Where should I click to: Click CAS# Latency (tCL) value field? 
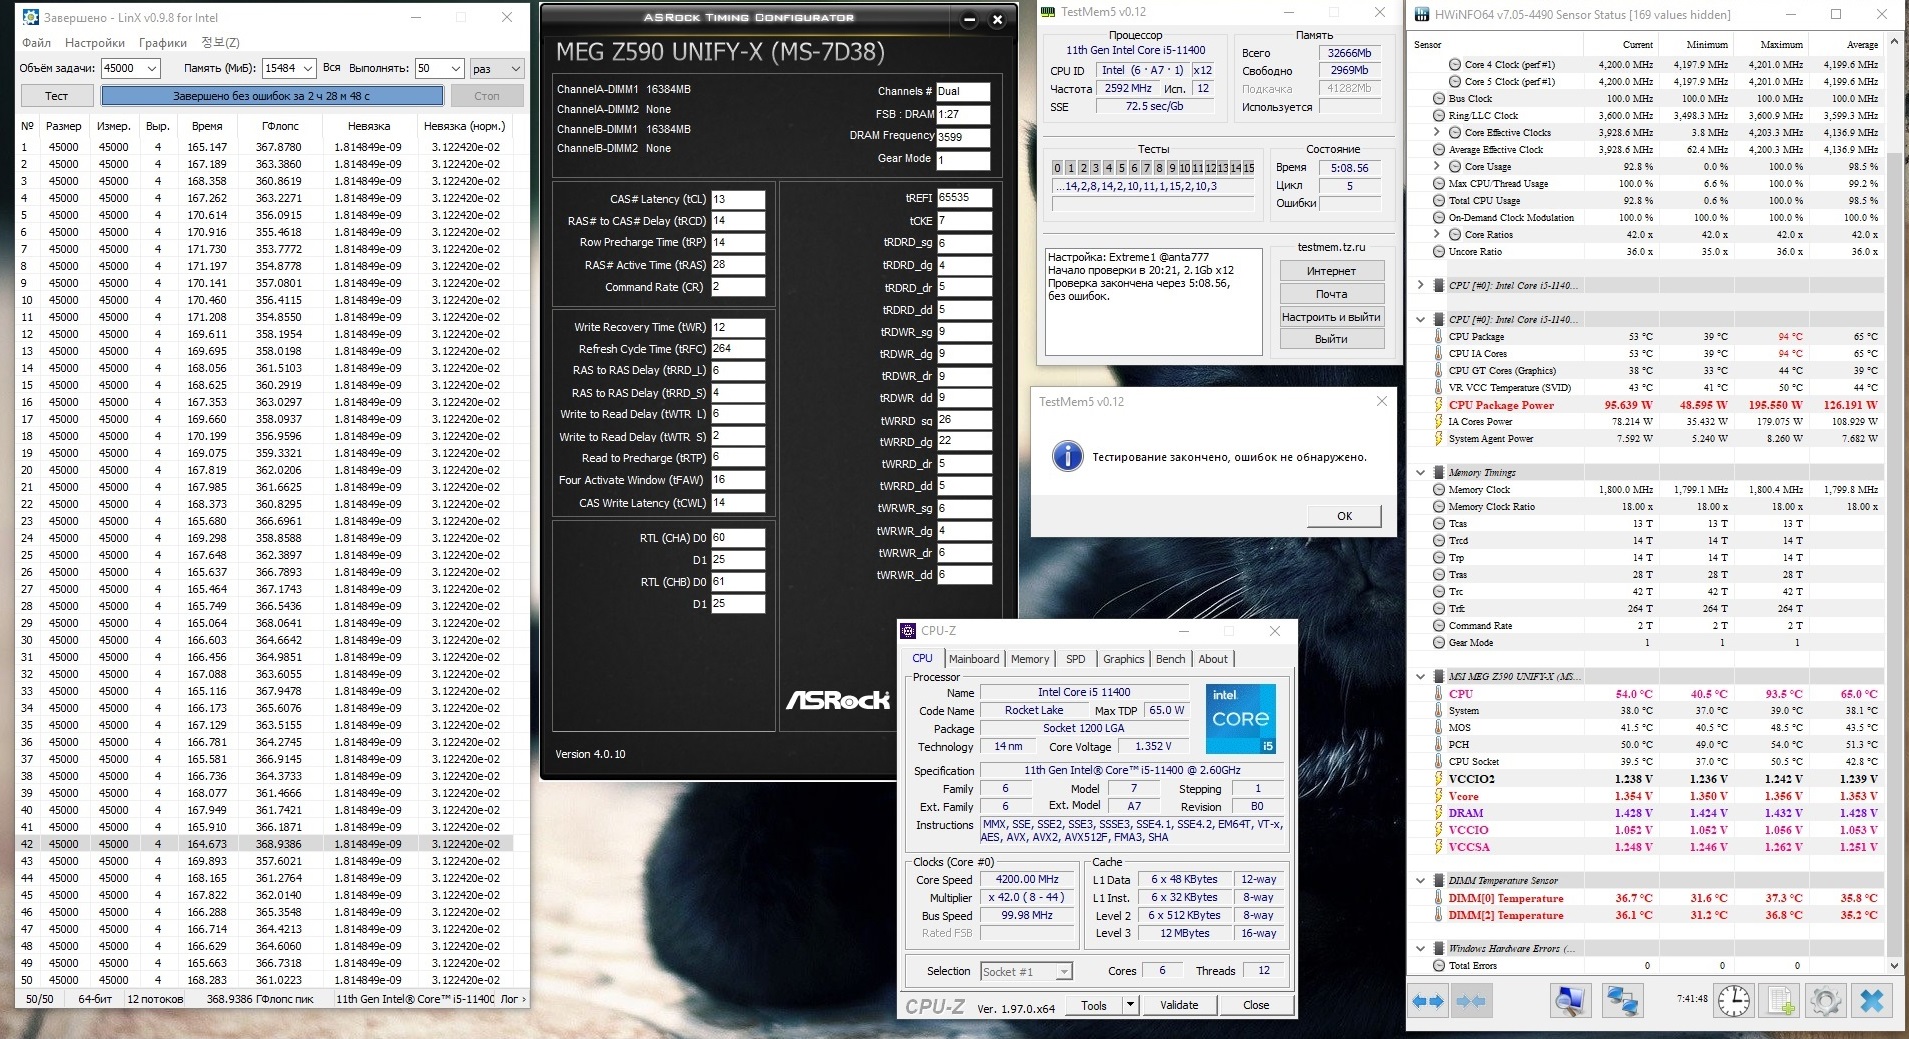(738, 199)
